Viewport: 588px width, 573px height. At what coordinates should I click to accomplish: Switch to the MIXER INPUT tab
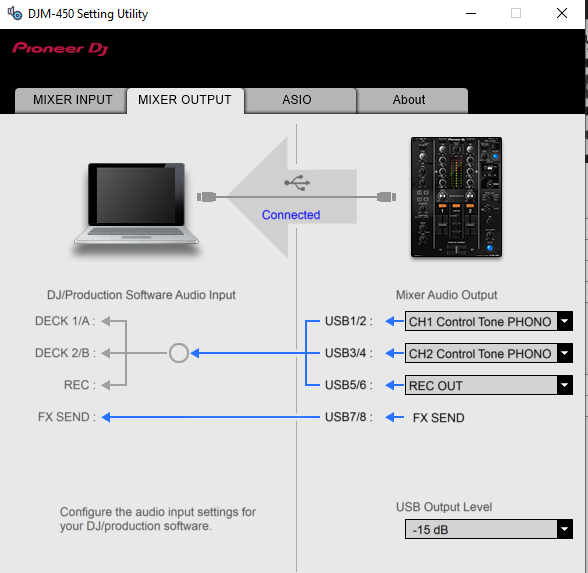71,100
